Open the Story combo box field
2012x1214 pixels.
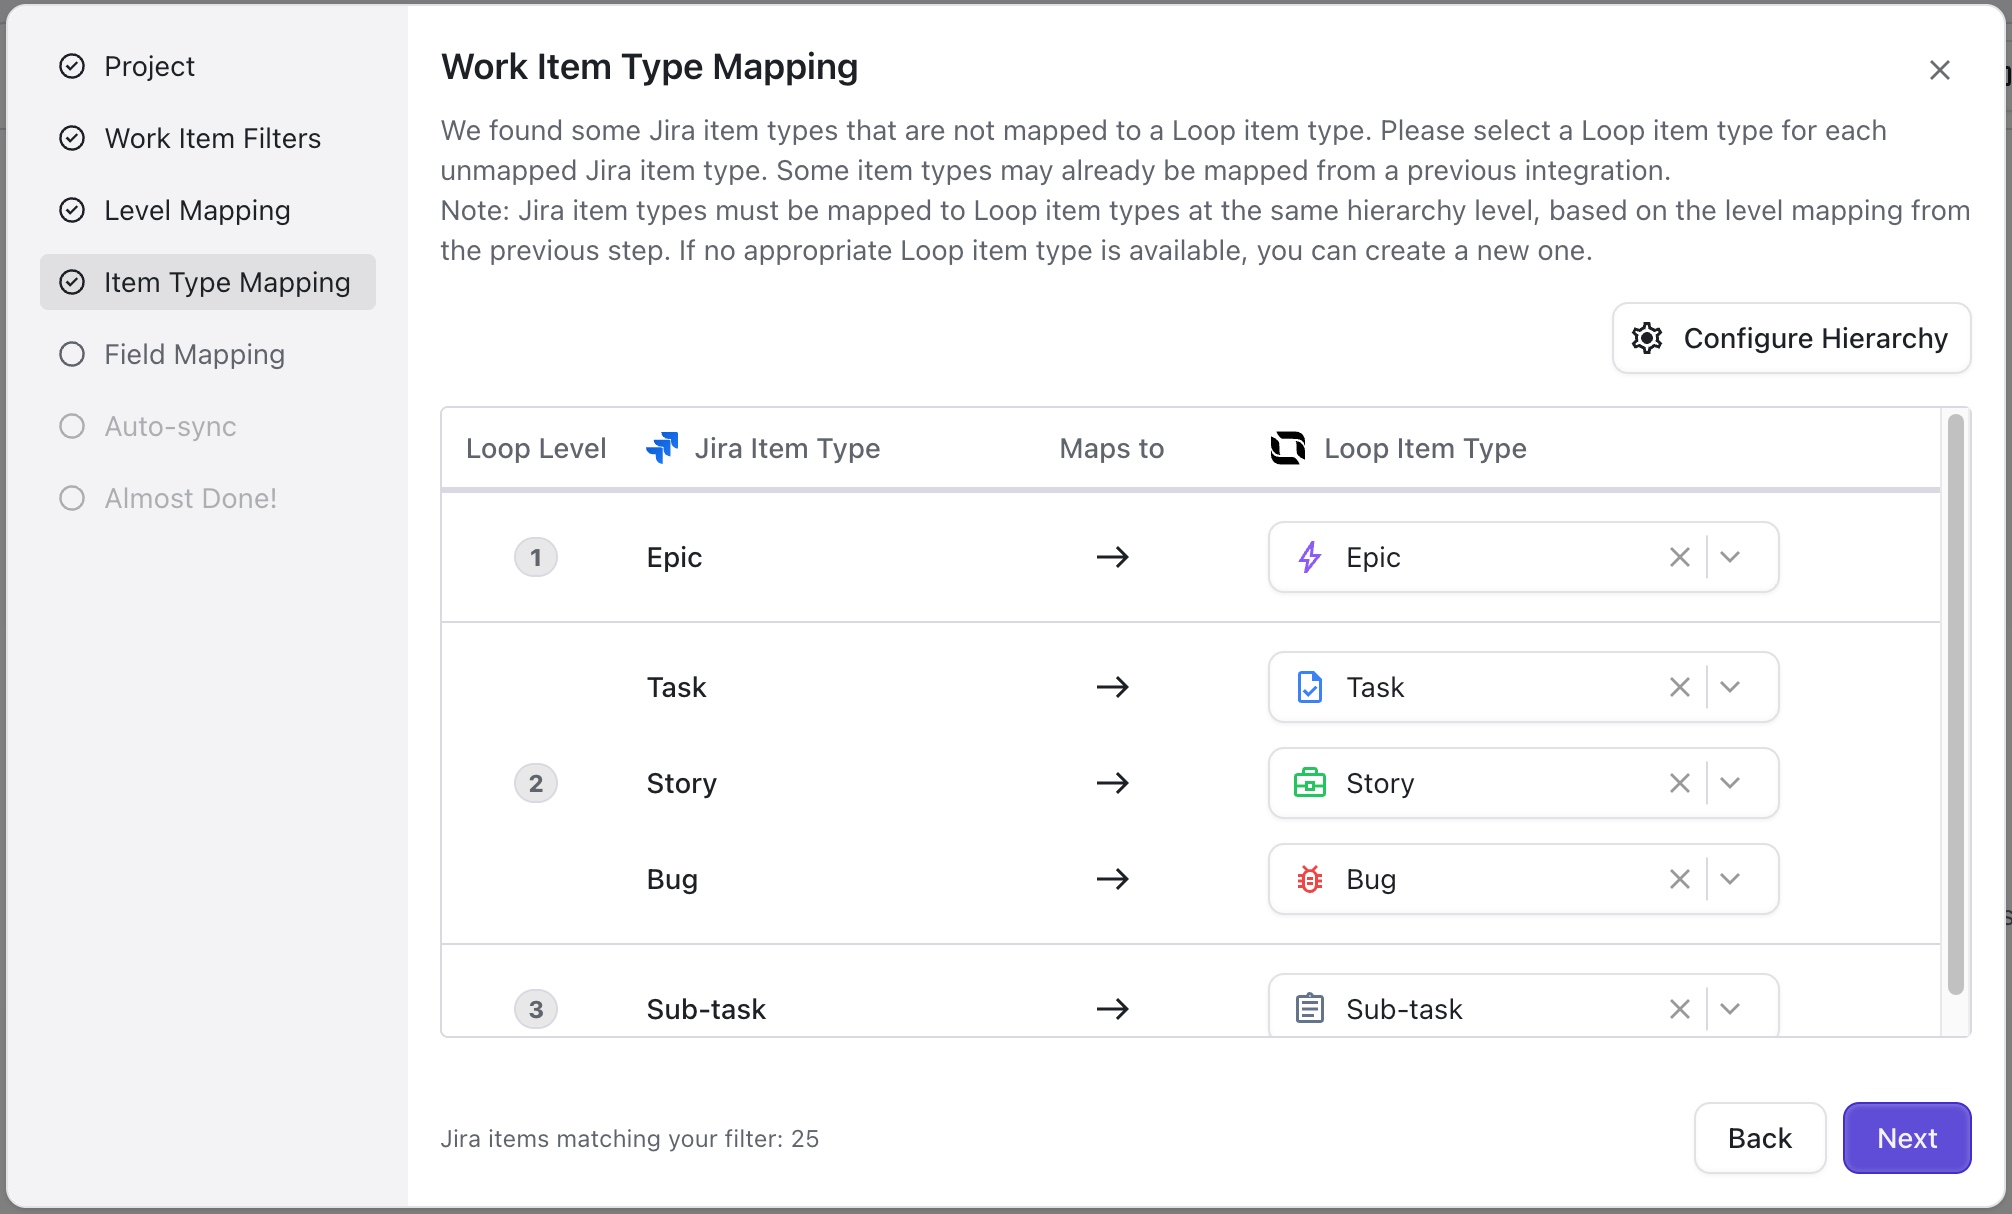click(x=1524, y=783)
